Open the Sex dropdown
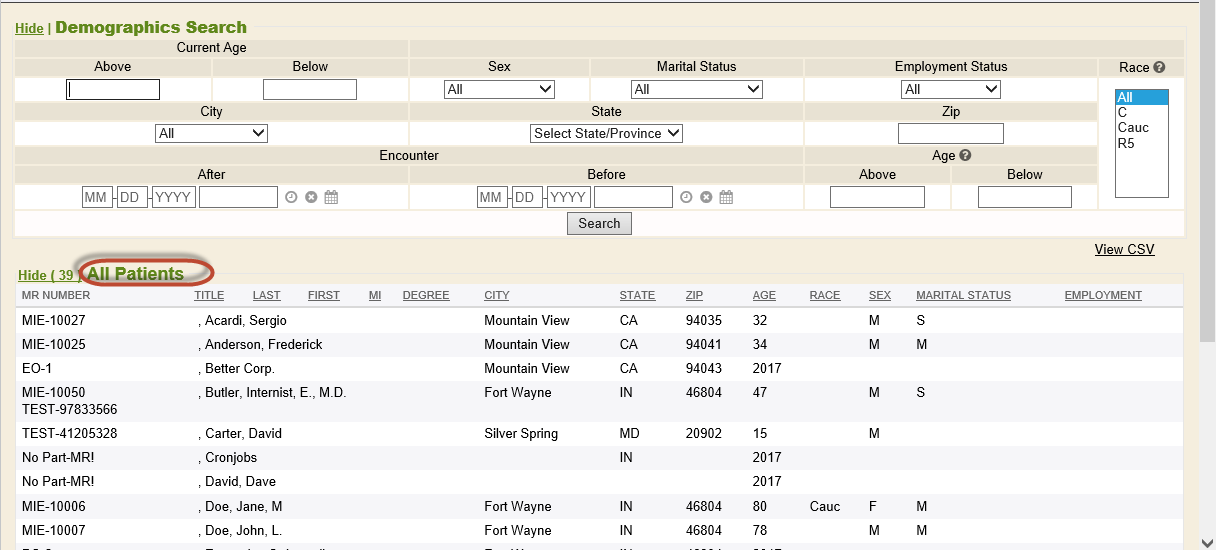 (499, 89)
